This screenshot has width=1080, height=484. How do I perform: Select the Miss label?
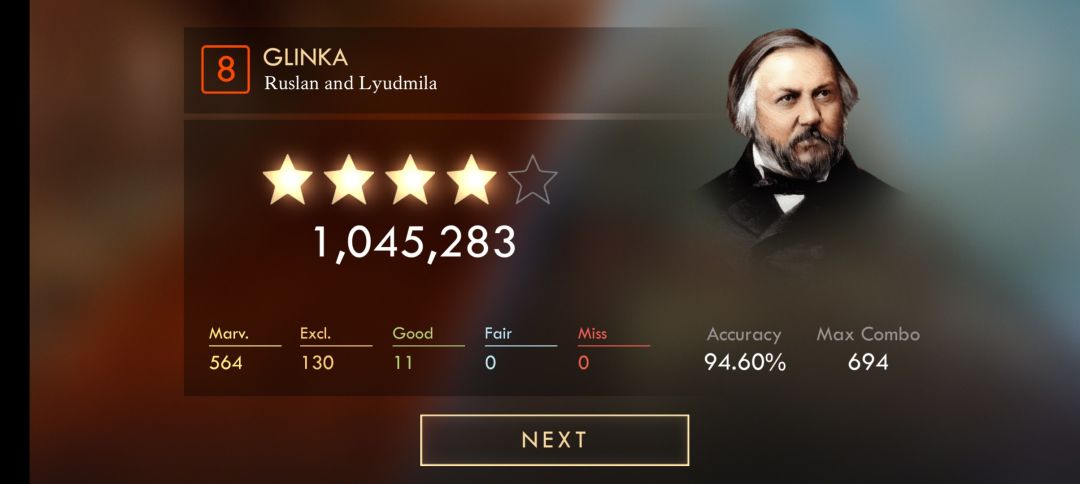tap(592, 334)
